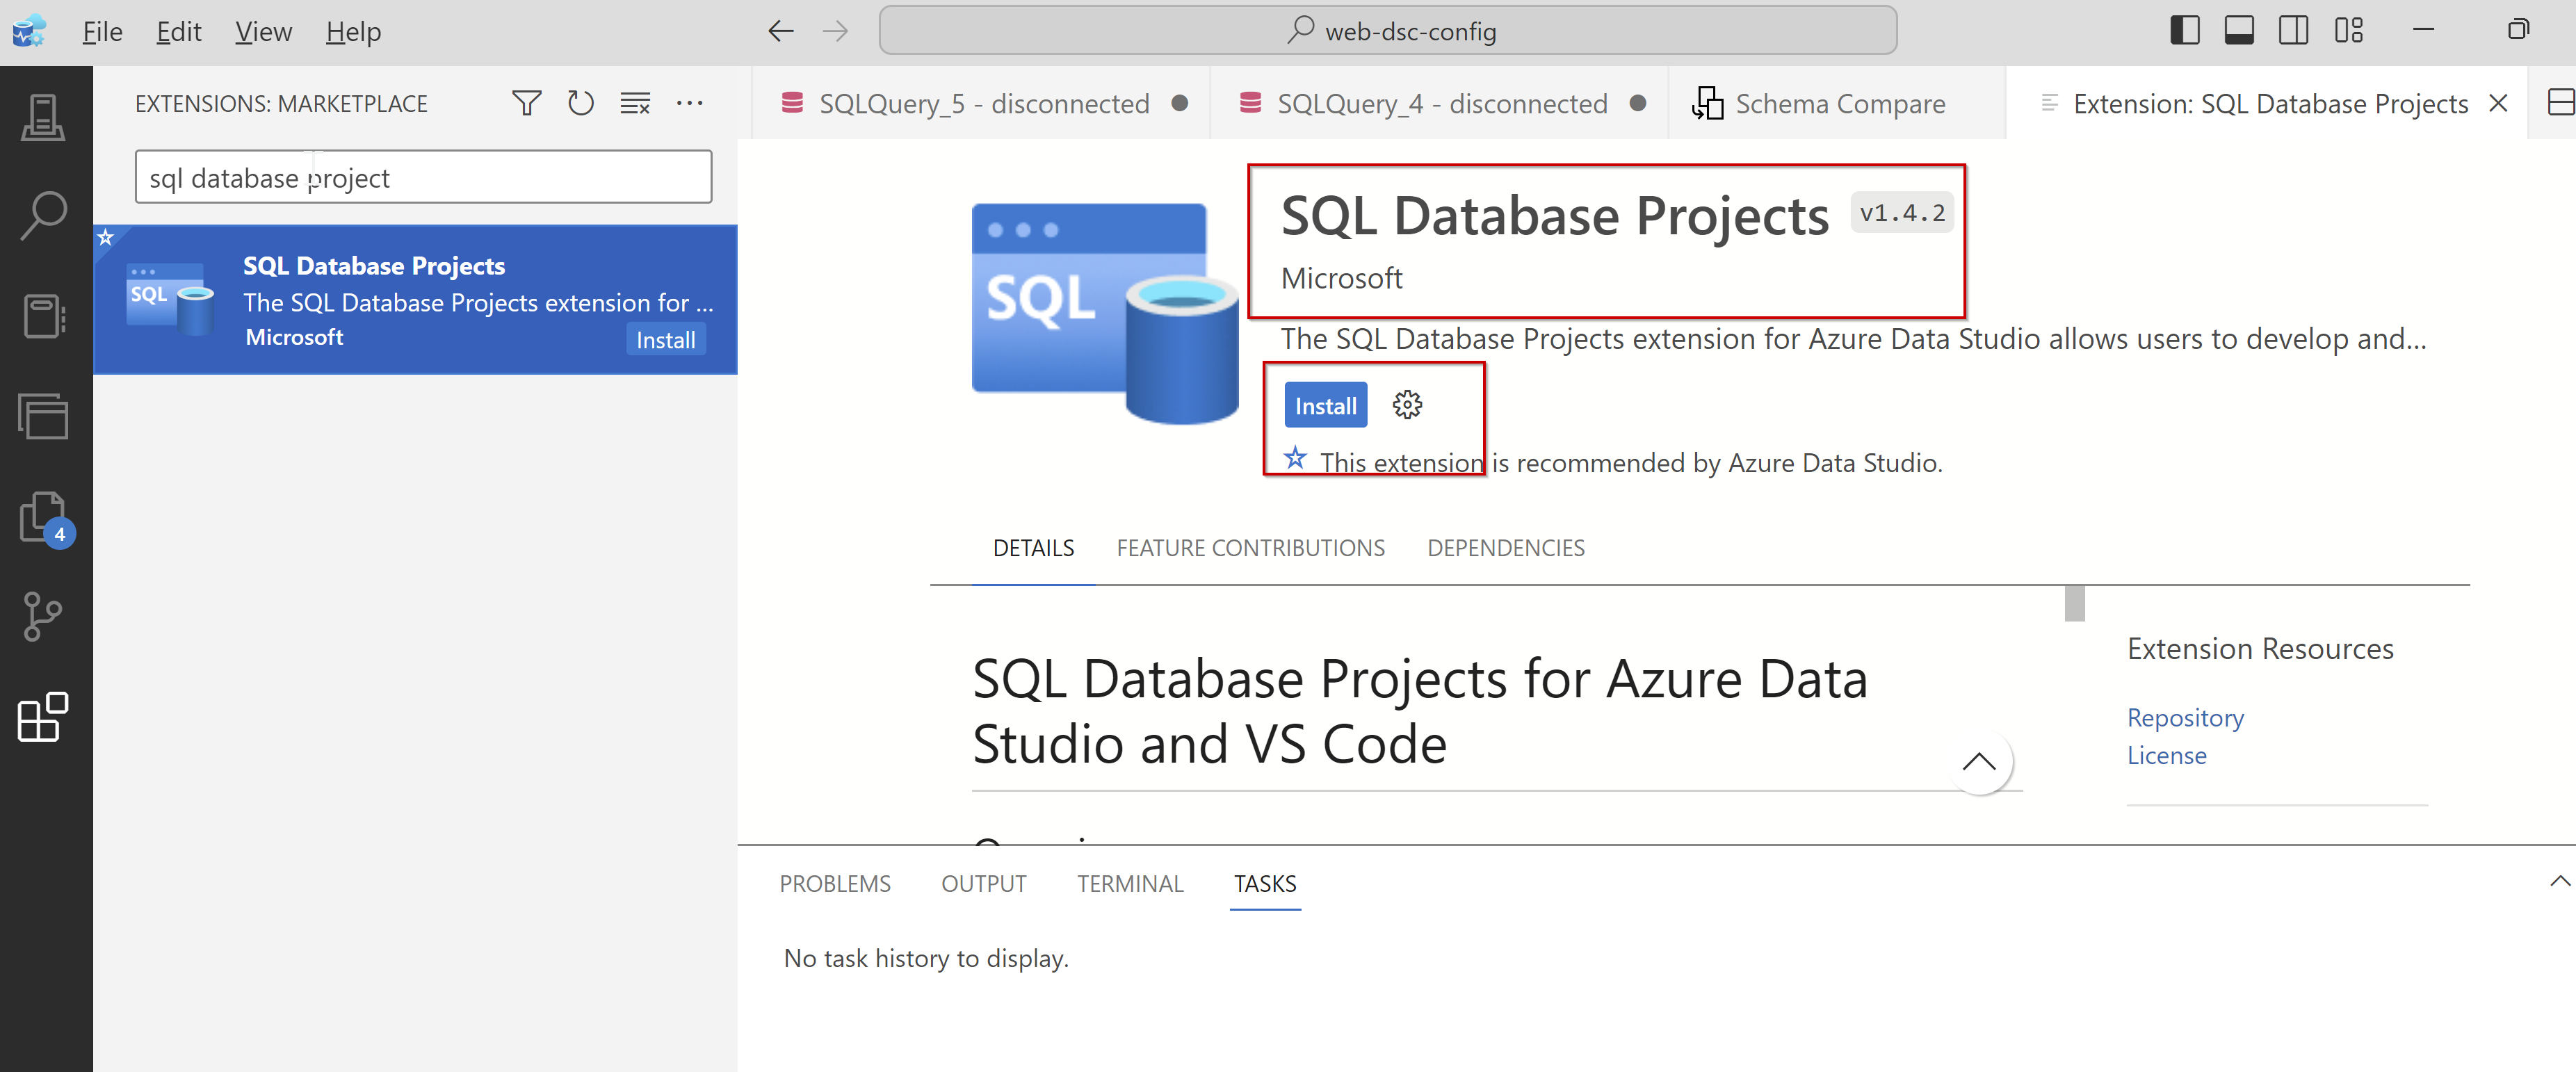Image resolution: width=2576 pixels, height=1072 pixels.
Task: Switch to the SQLQuery_4 - disconnected tab
Action: pyautogui.click(x=1439, y=103)
